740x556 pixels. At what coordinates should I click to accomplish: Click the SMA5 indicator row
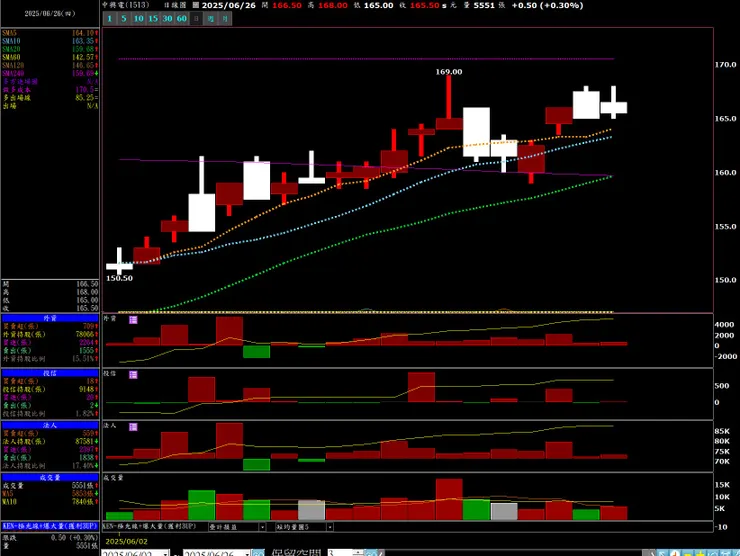(x=50, y=33)
